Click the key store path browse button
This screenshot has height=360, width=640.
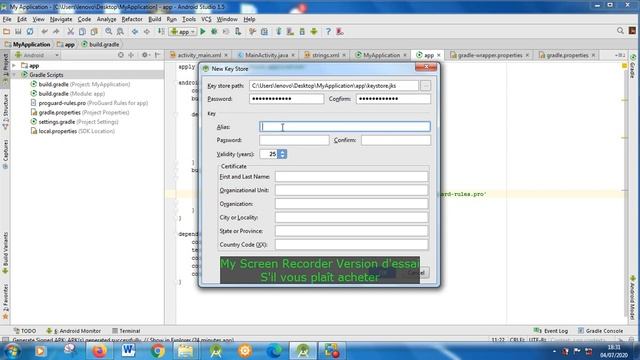[425, 86]
